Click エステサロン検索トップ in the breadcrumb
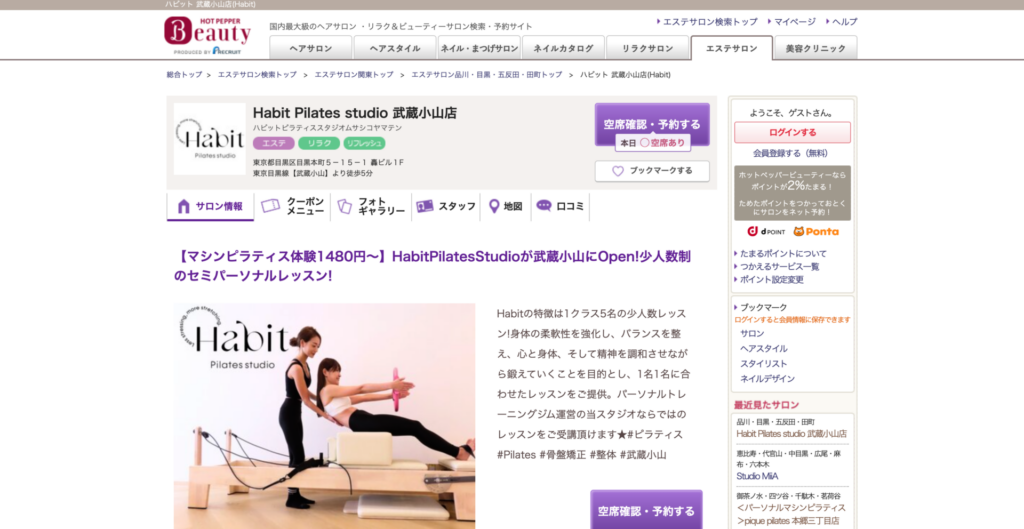 pos(257,75)
